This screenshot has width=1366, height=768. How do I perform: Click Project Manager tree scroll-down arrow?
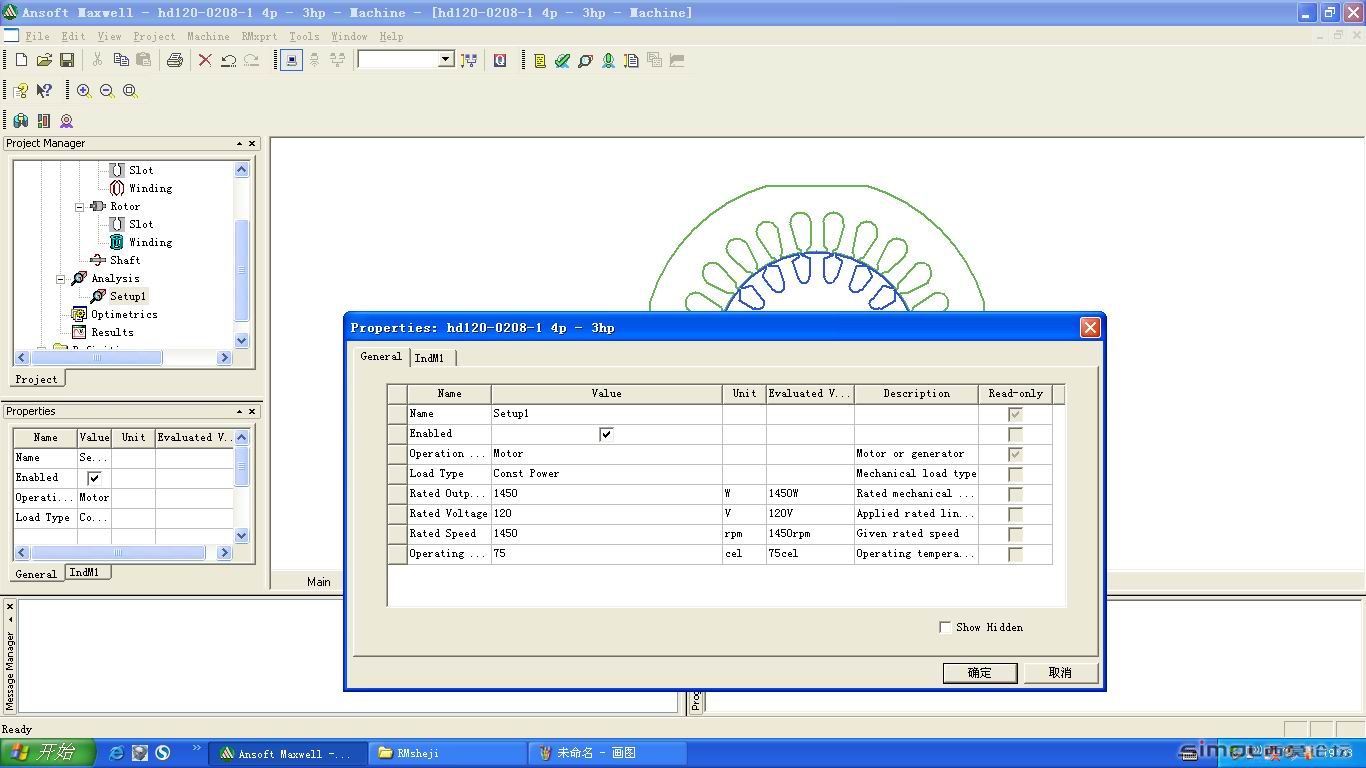[x=241, y=340]
